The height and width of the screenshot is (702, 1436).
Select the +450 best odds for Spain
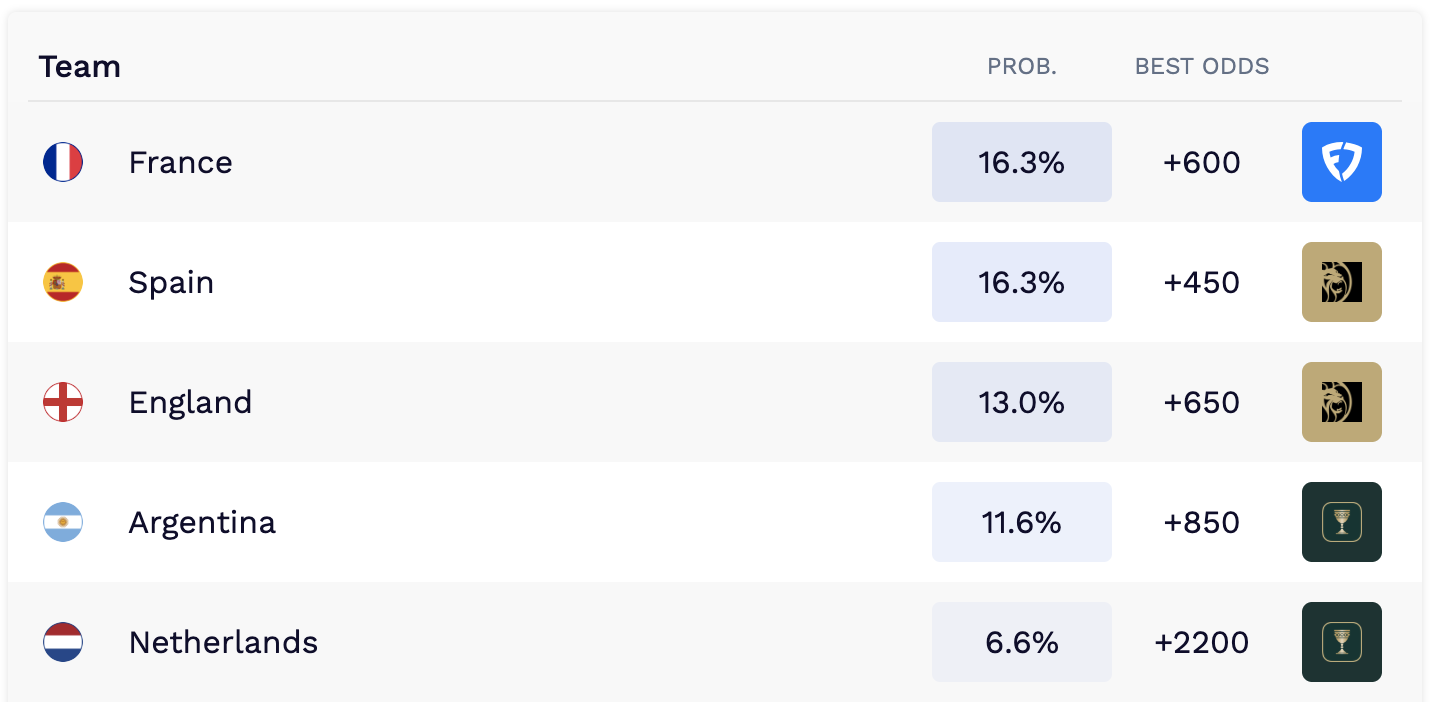(x=1202, y=282)
